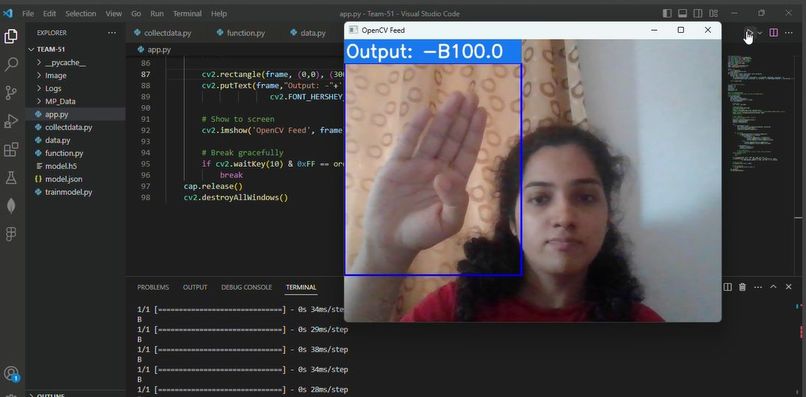Open Explorer more actions ellipsis

(x=112, y=32)
